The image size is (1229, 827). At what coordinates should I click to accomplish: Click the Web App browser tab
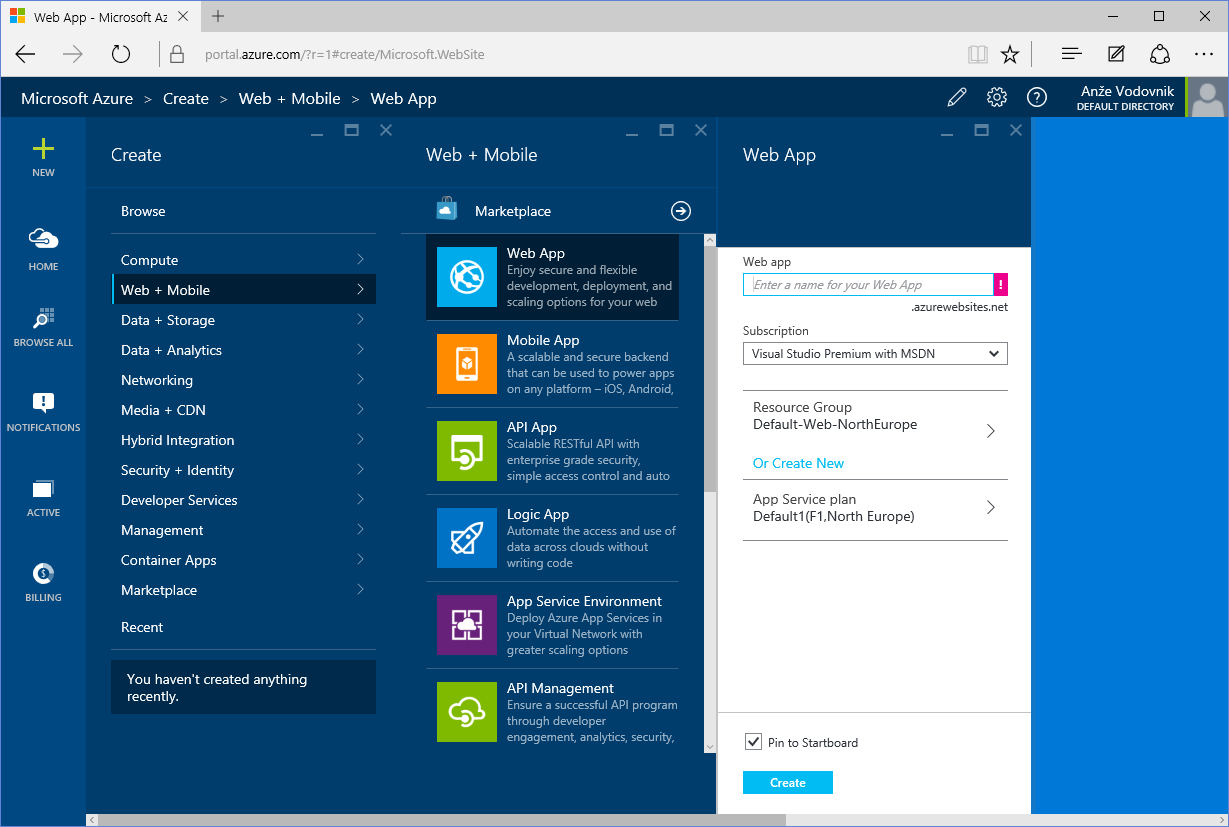coord(100,17)
